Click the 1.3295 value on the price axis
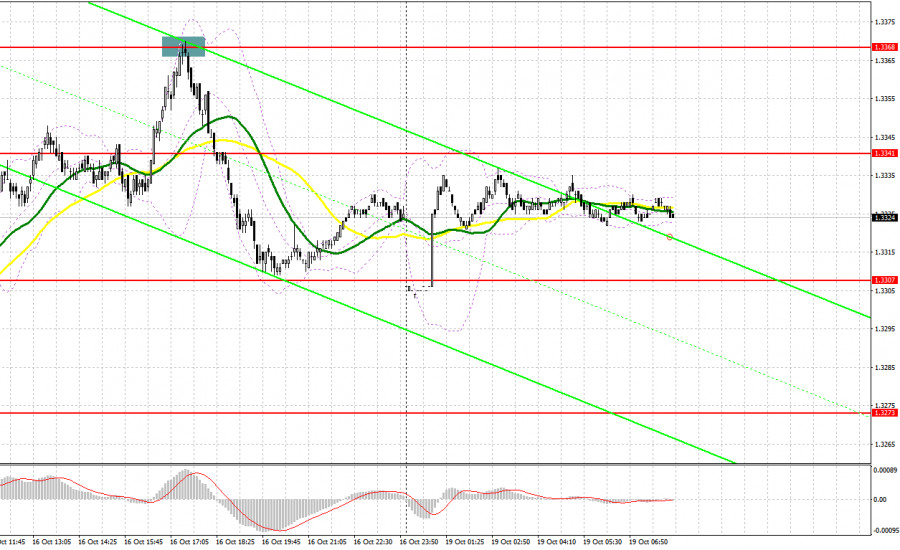This screenshot has width=900, height=550. click(x=885, y=329)
